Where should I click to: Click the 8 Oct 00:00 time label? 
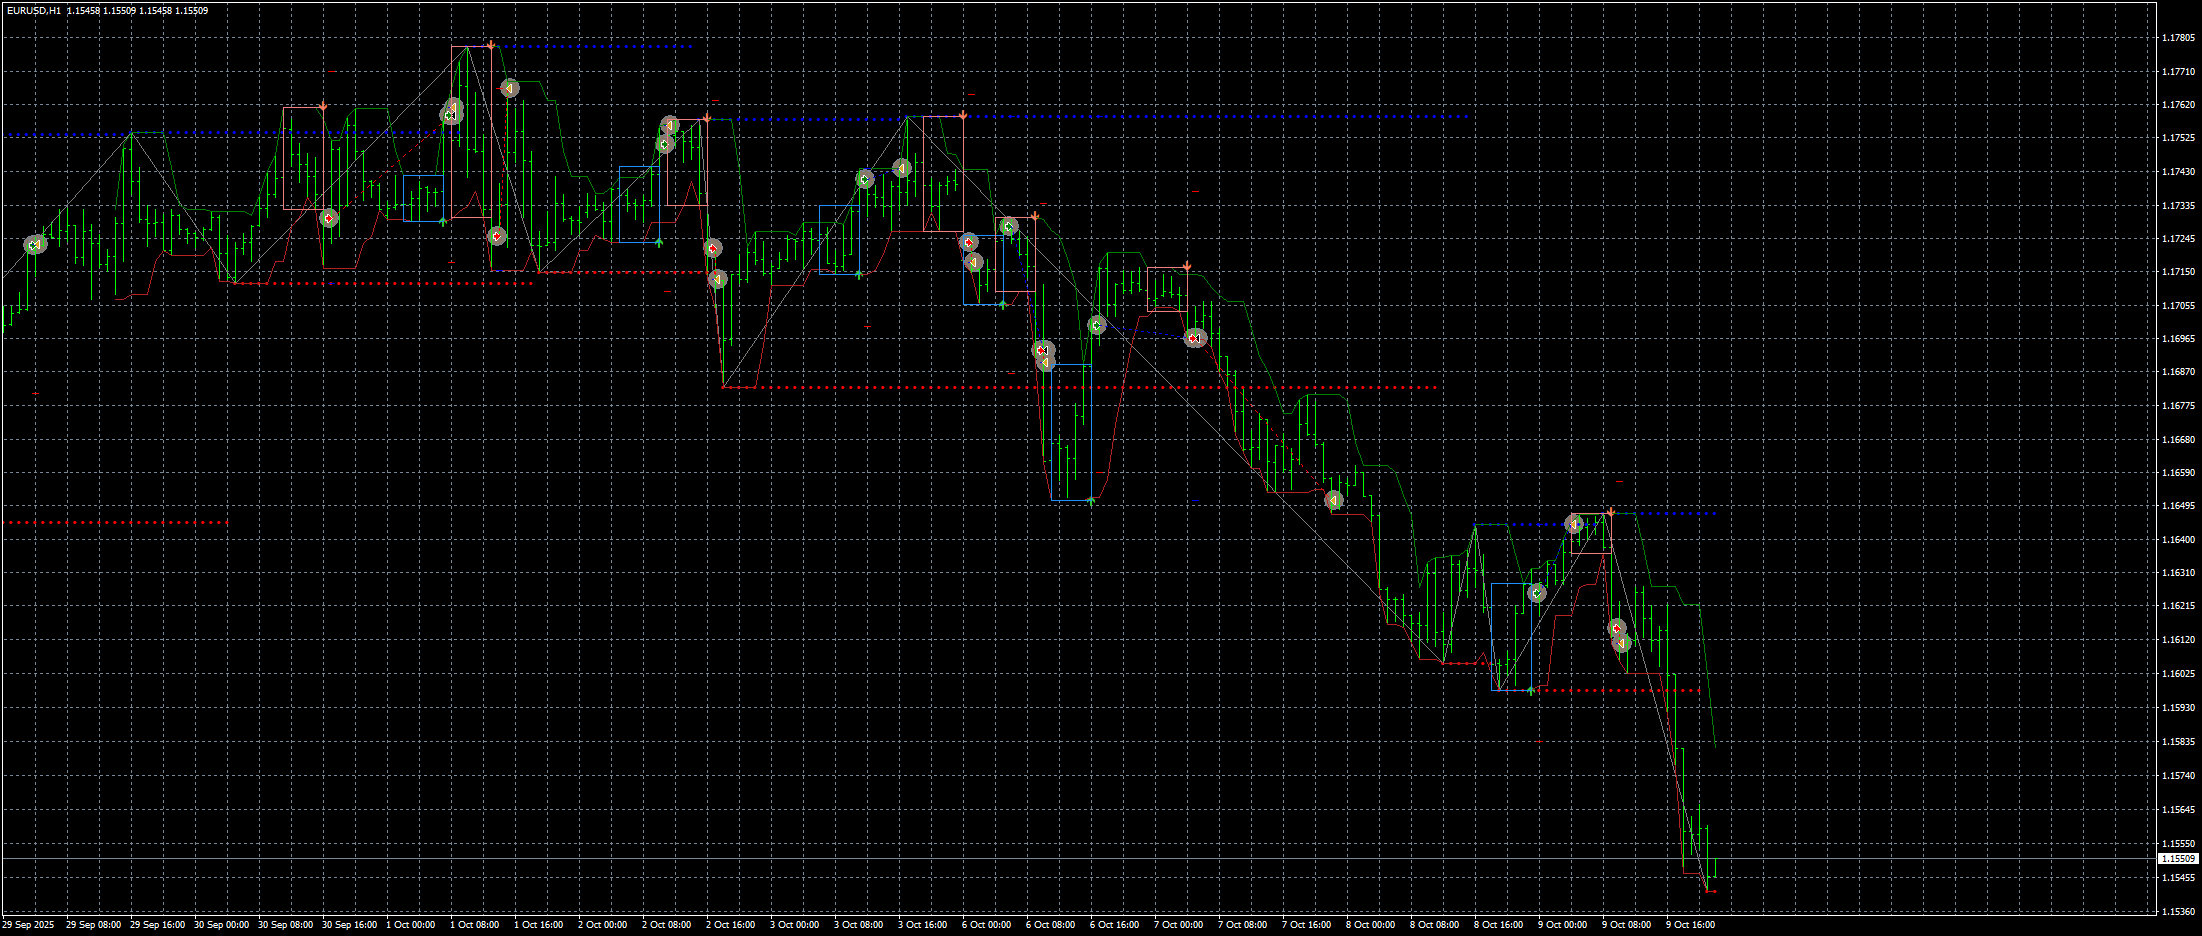coord(1370,924)
